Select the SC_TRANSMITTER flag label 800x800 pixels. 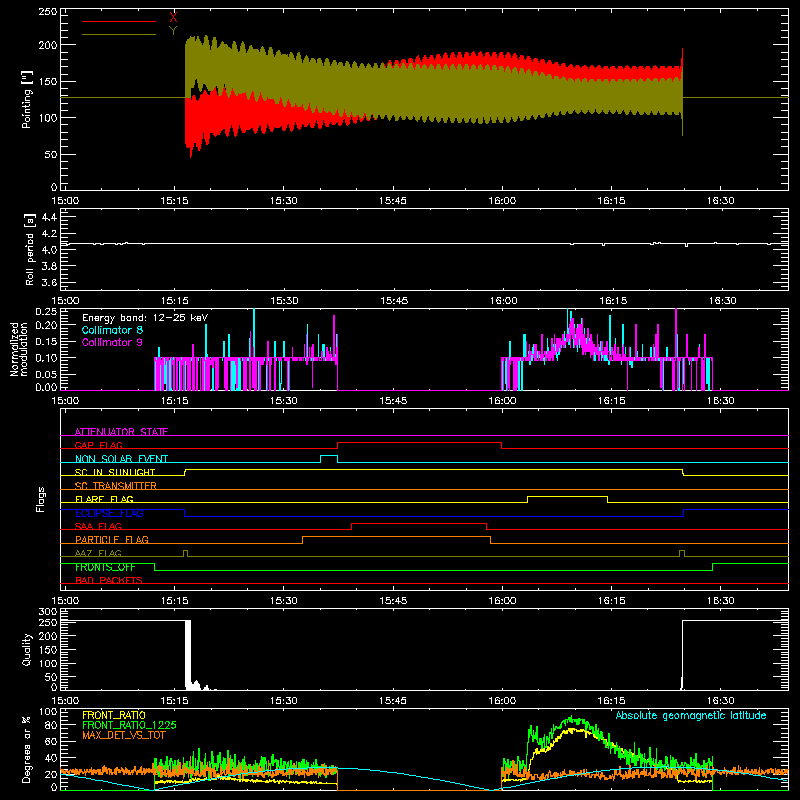(x=116, y=485)
